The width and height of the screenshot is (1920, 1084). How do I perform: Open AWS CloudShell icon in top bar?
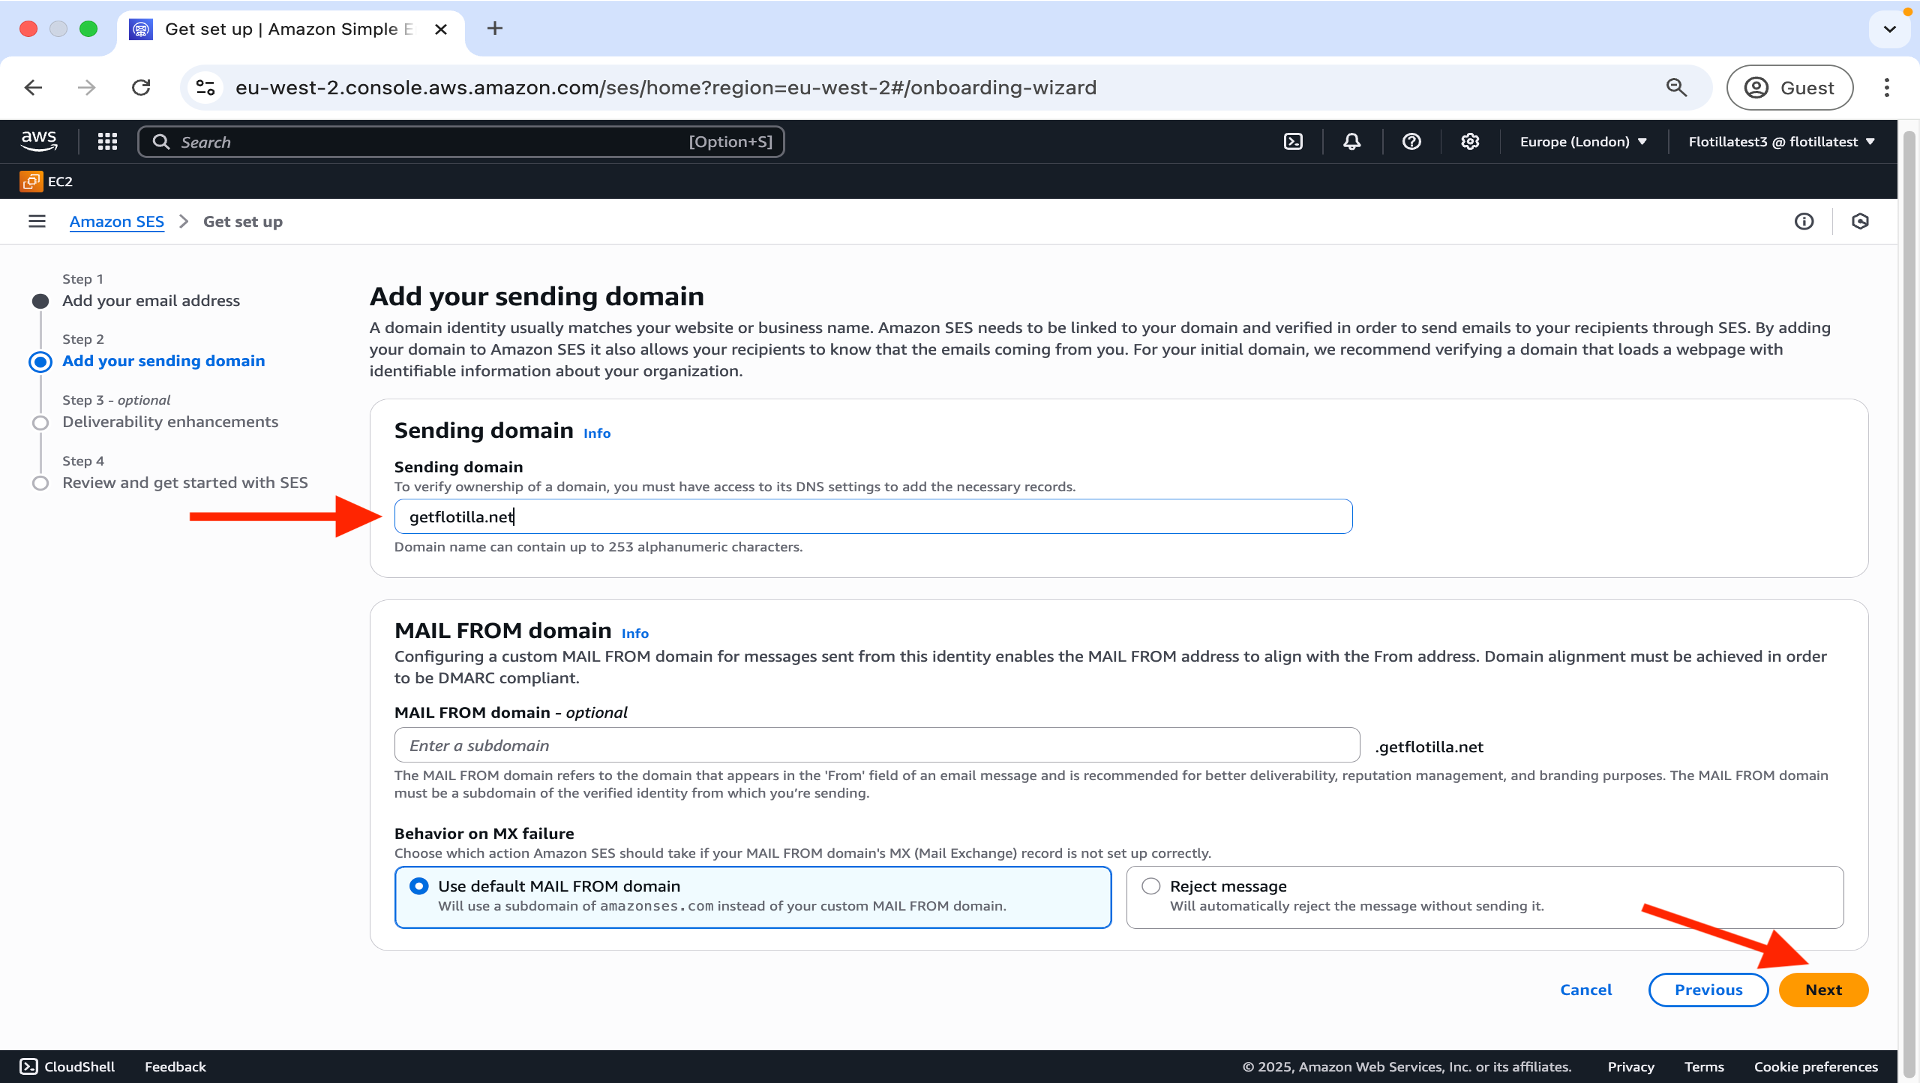pyautogui.click(x=1293, y=142)
